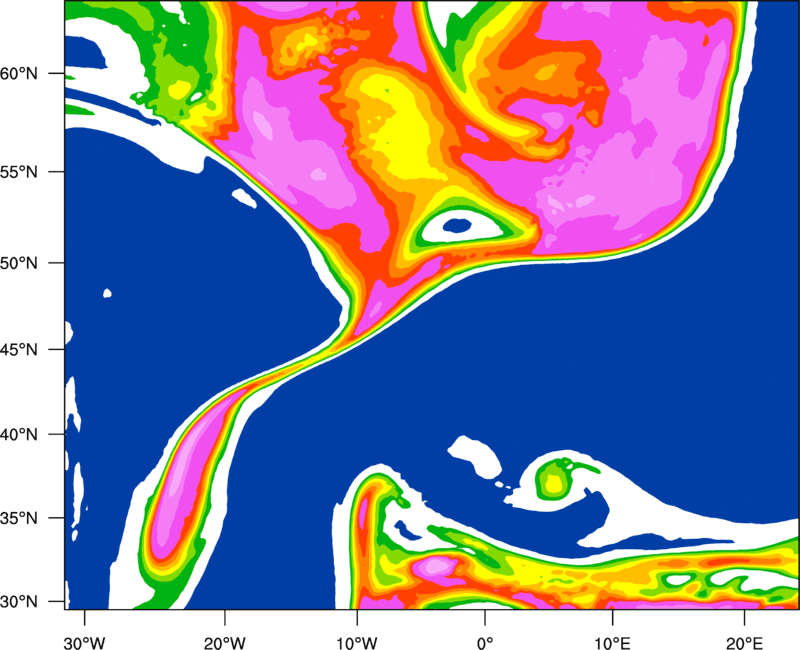Click the 60°N latitude label

click(x=19, y=74)
